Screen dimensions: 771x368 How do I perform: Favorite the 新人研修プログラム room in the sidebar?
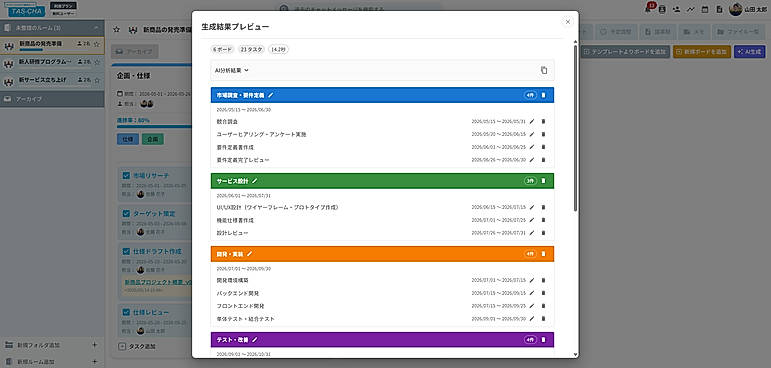pos(97,62)
